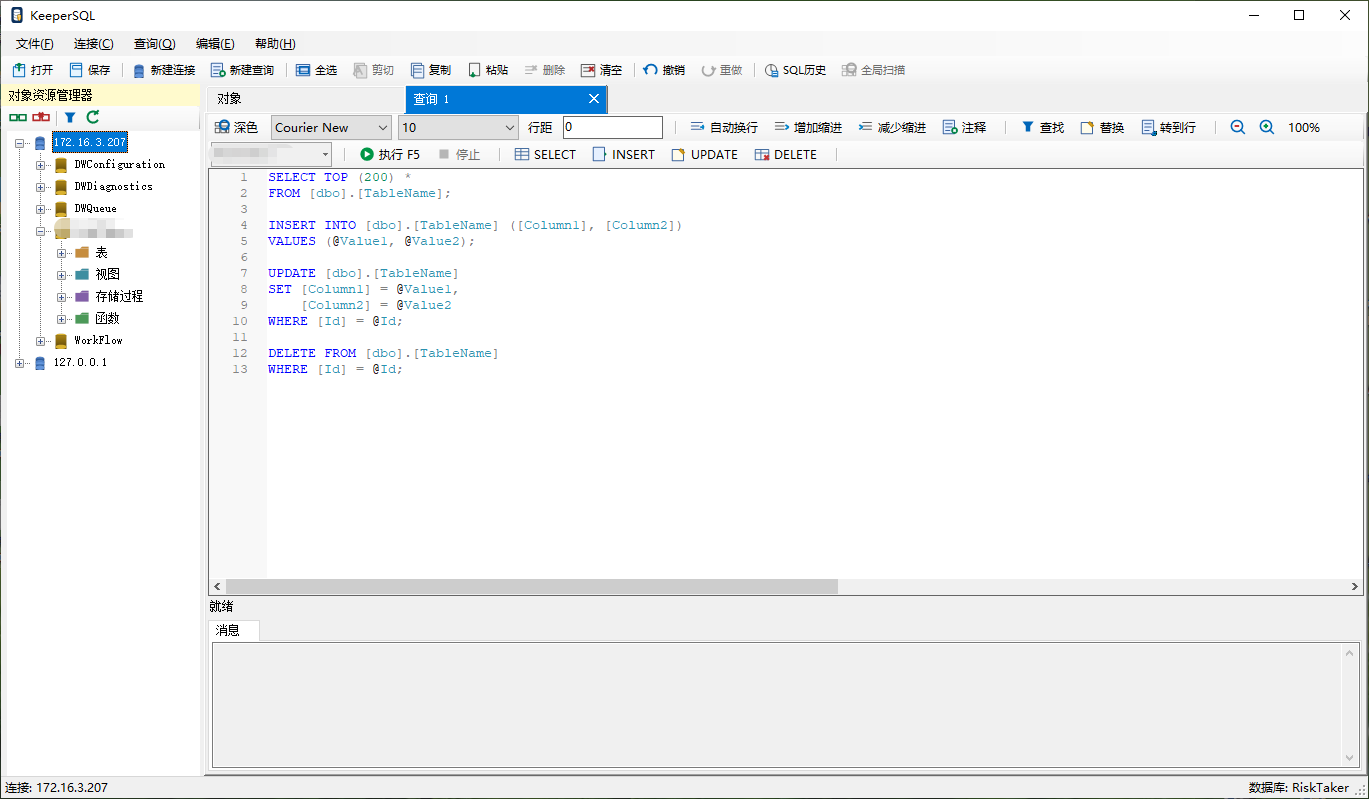Click 连接: 172.16.3.207 in status bar
This screenshot has height=799, width=1369.
coord(56,788)
